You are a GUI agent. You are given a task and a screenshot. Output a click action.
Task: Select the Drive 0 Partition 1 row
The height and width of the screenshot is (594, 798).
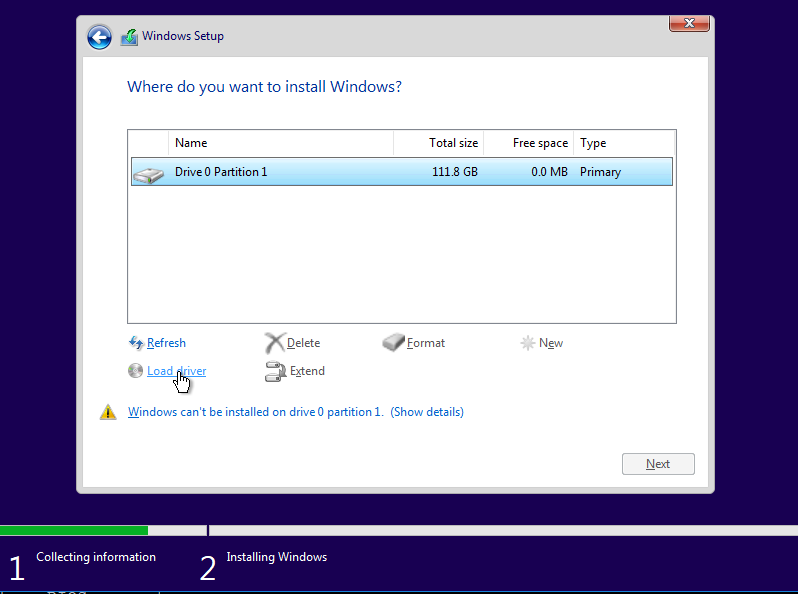tap(402, 172)
